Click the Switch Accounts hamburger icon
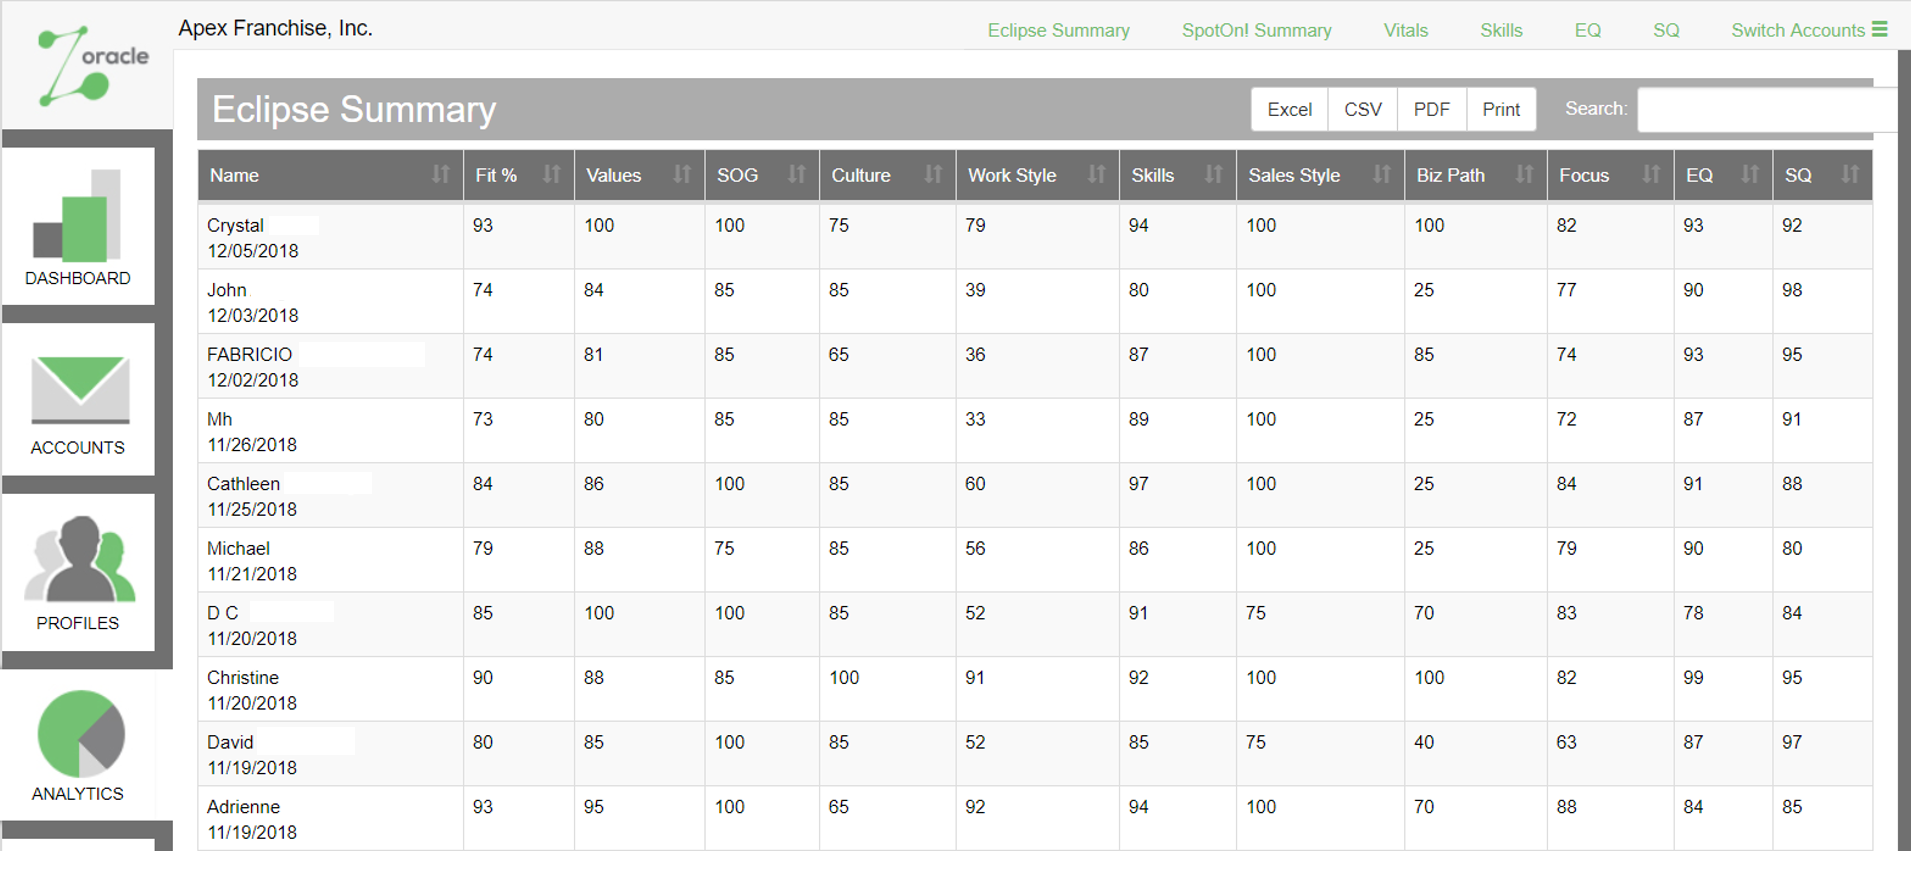 (x=1880, y=30)
